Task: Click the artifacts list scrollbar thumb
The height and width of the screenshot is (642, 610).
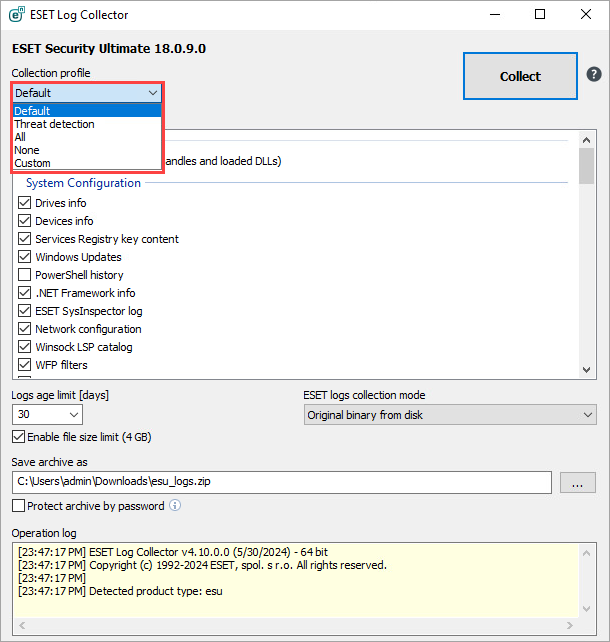Action: click(586, 166)
